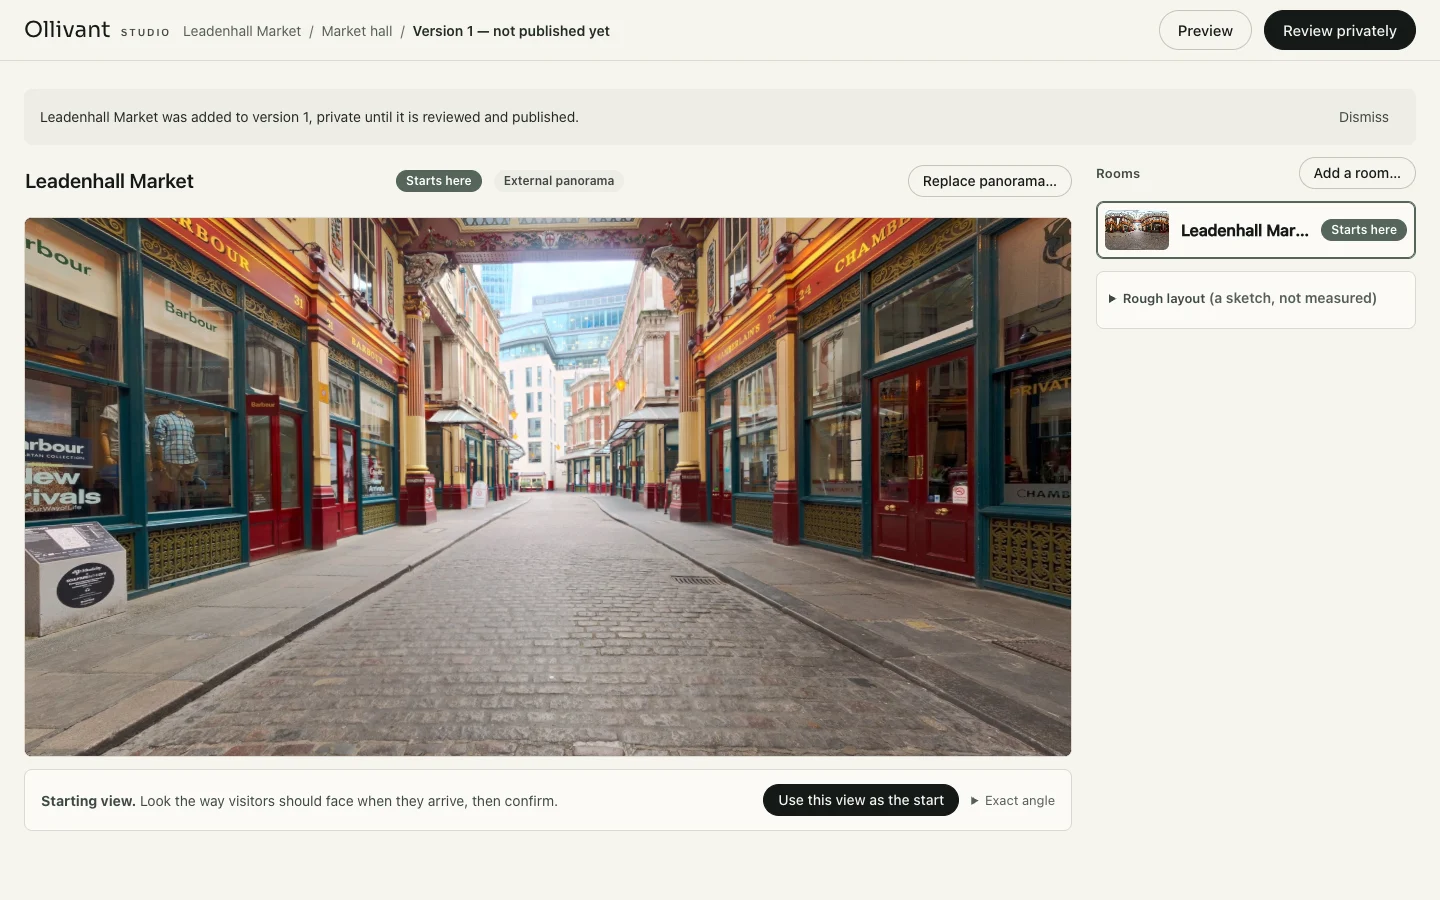Open Replace panorama dialog

click(x=990, y=181)
